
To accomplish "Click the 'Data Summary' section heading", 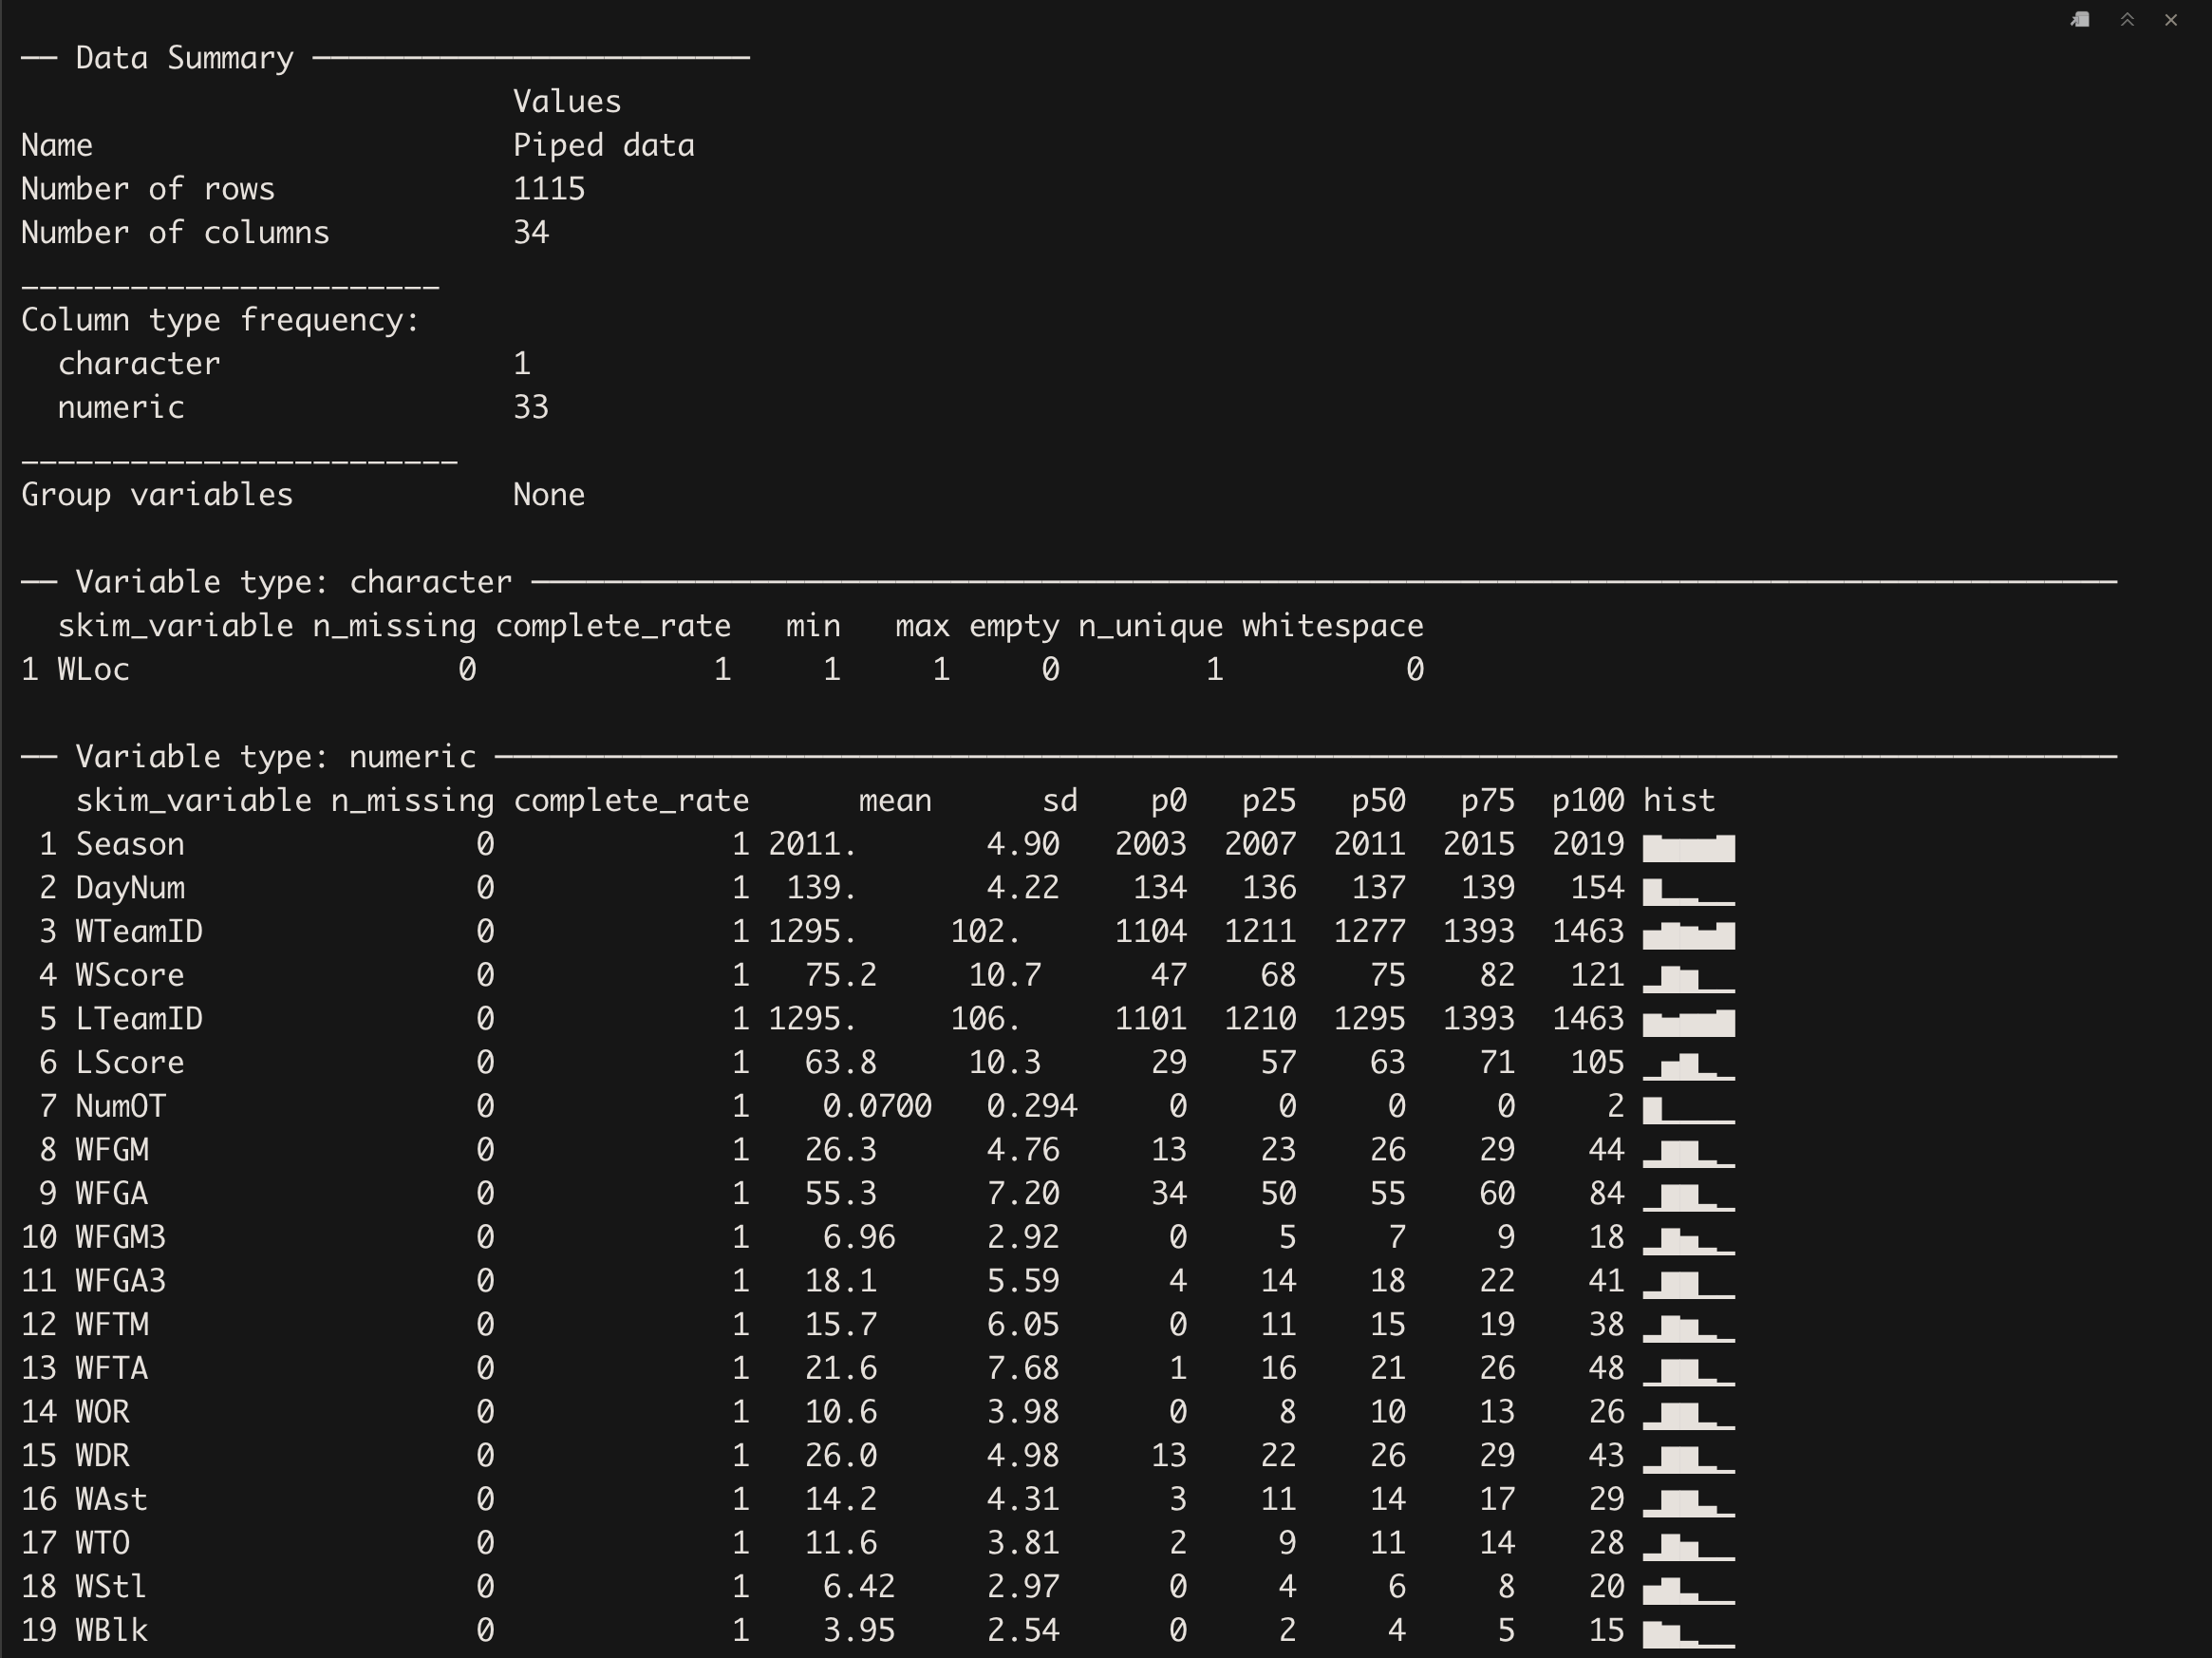I will click(184, 58).
